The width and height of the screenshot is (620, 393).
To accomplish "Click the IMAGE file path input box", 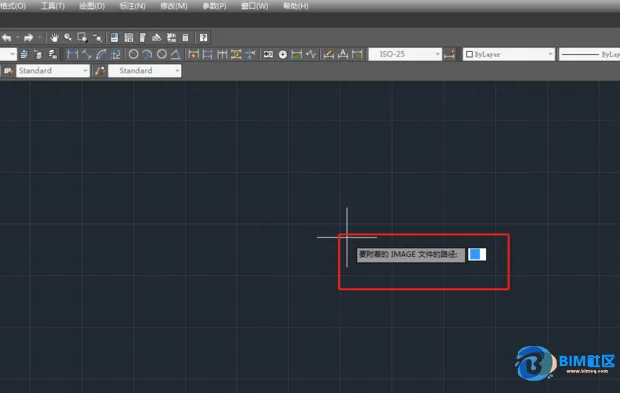I will pos(477,254).
